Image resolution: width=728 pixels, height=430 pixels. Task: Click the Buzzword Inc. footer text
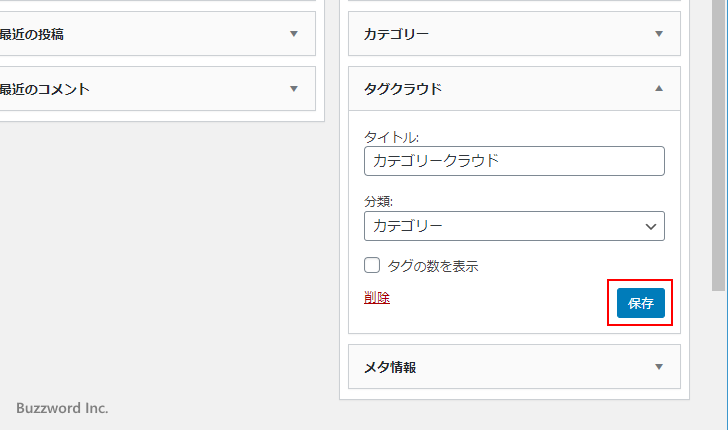(62, 408)
